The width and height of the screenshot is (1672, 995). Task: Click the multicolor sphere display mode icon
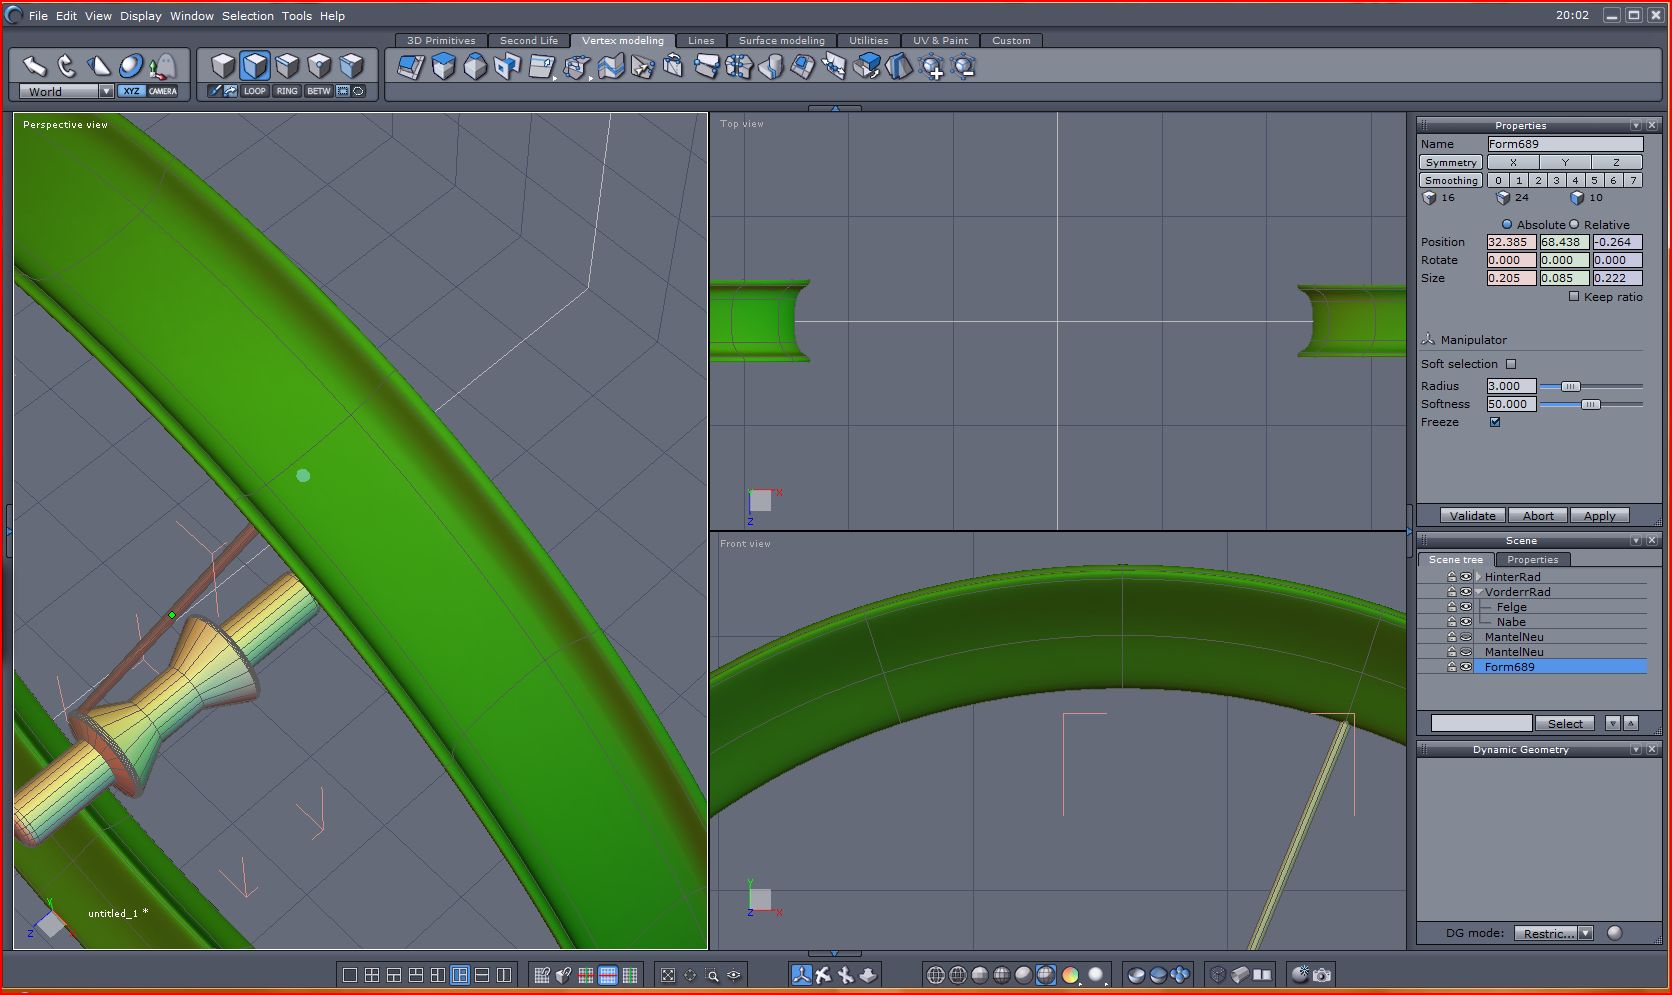coord(1070,975)
